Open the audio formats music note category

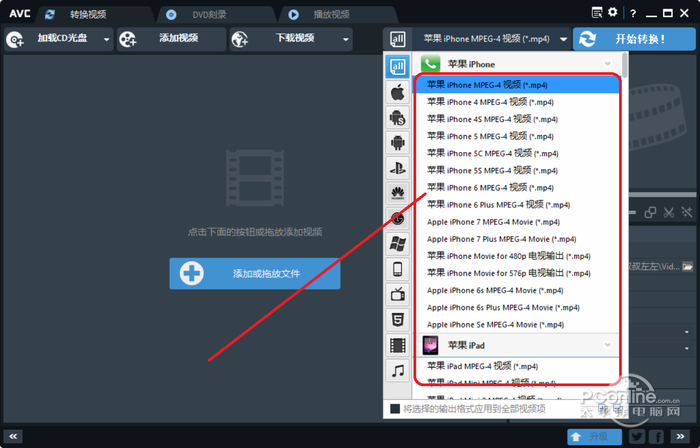click(x=397, y=370)
